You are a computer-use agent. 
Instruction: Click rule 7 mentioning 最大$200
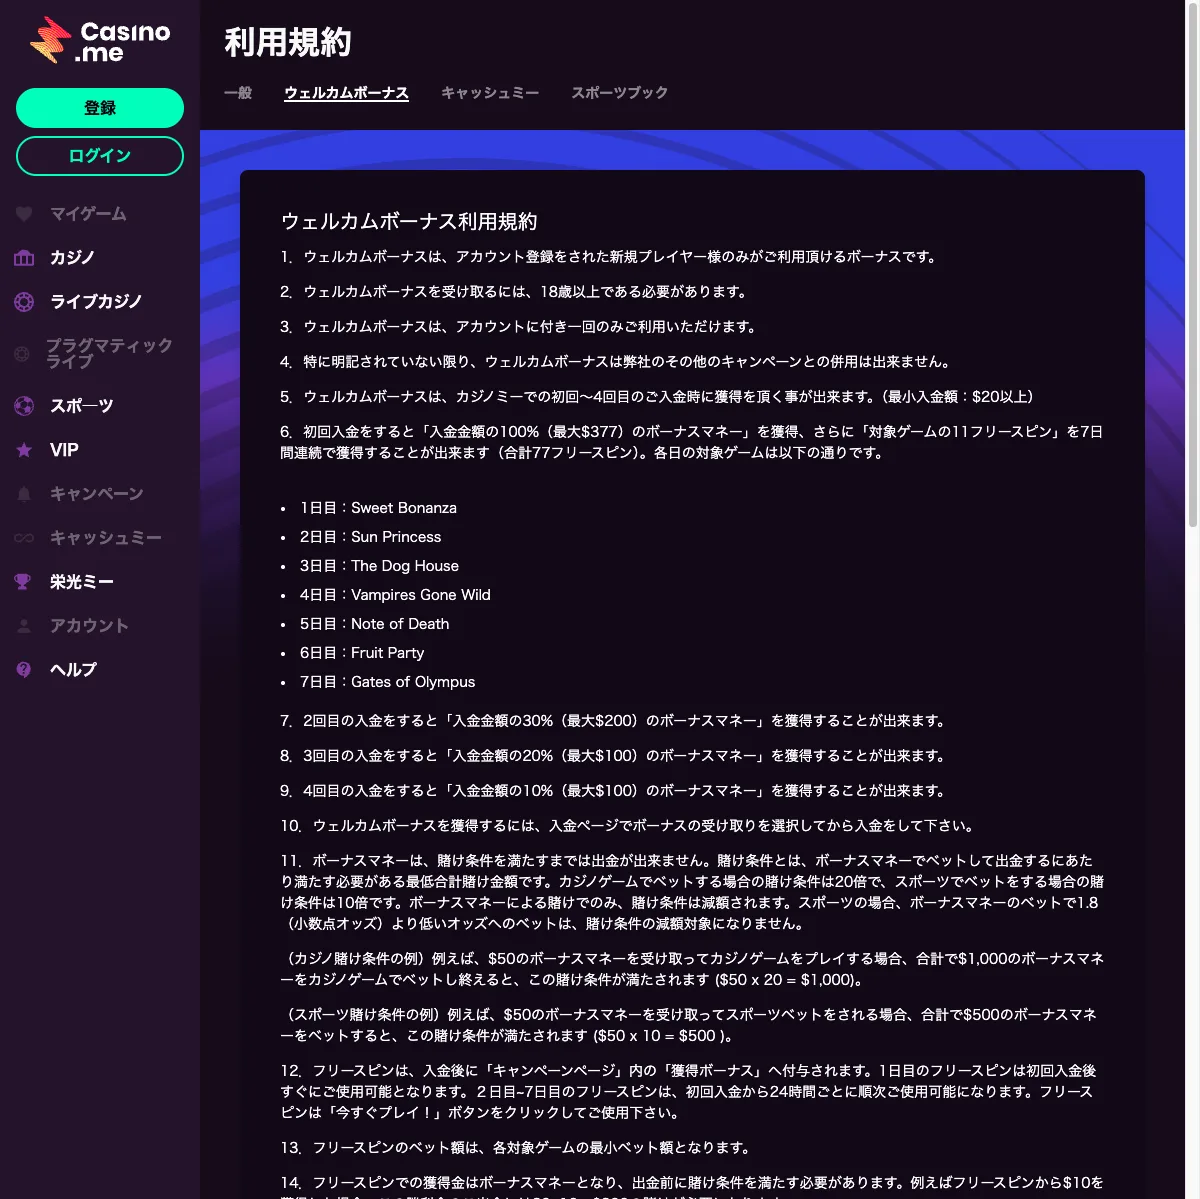pyautogui.click(x=613, y=721)
